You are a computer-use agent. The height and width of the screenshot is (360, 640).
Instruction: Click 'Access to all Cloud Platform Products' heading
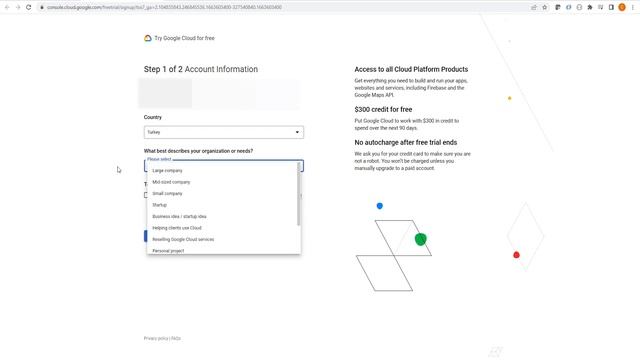tap(411, 69)
